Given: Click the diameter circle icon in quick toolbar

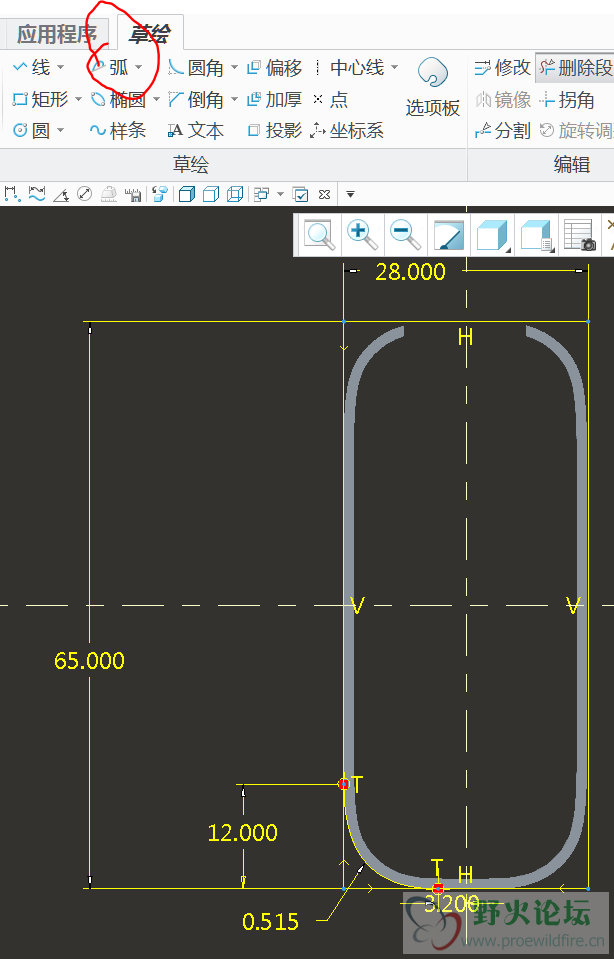Looking at the screenshot, I should pos(84,194).
